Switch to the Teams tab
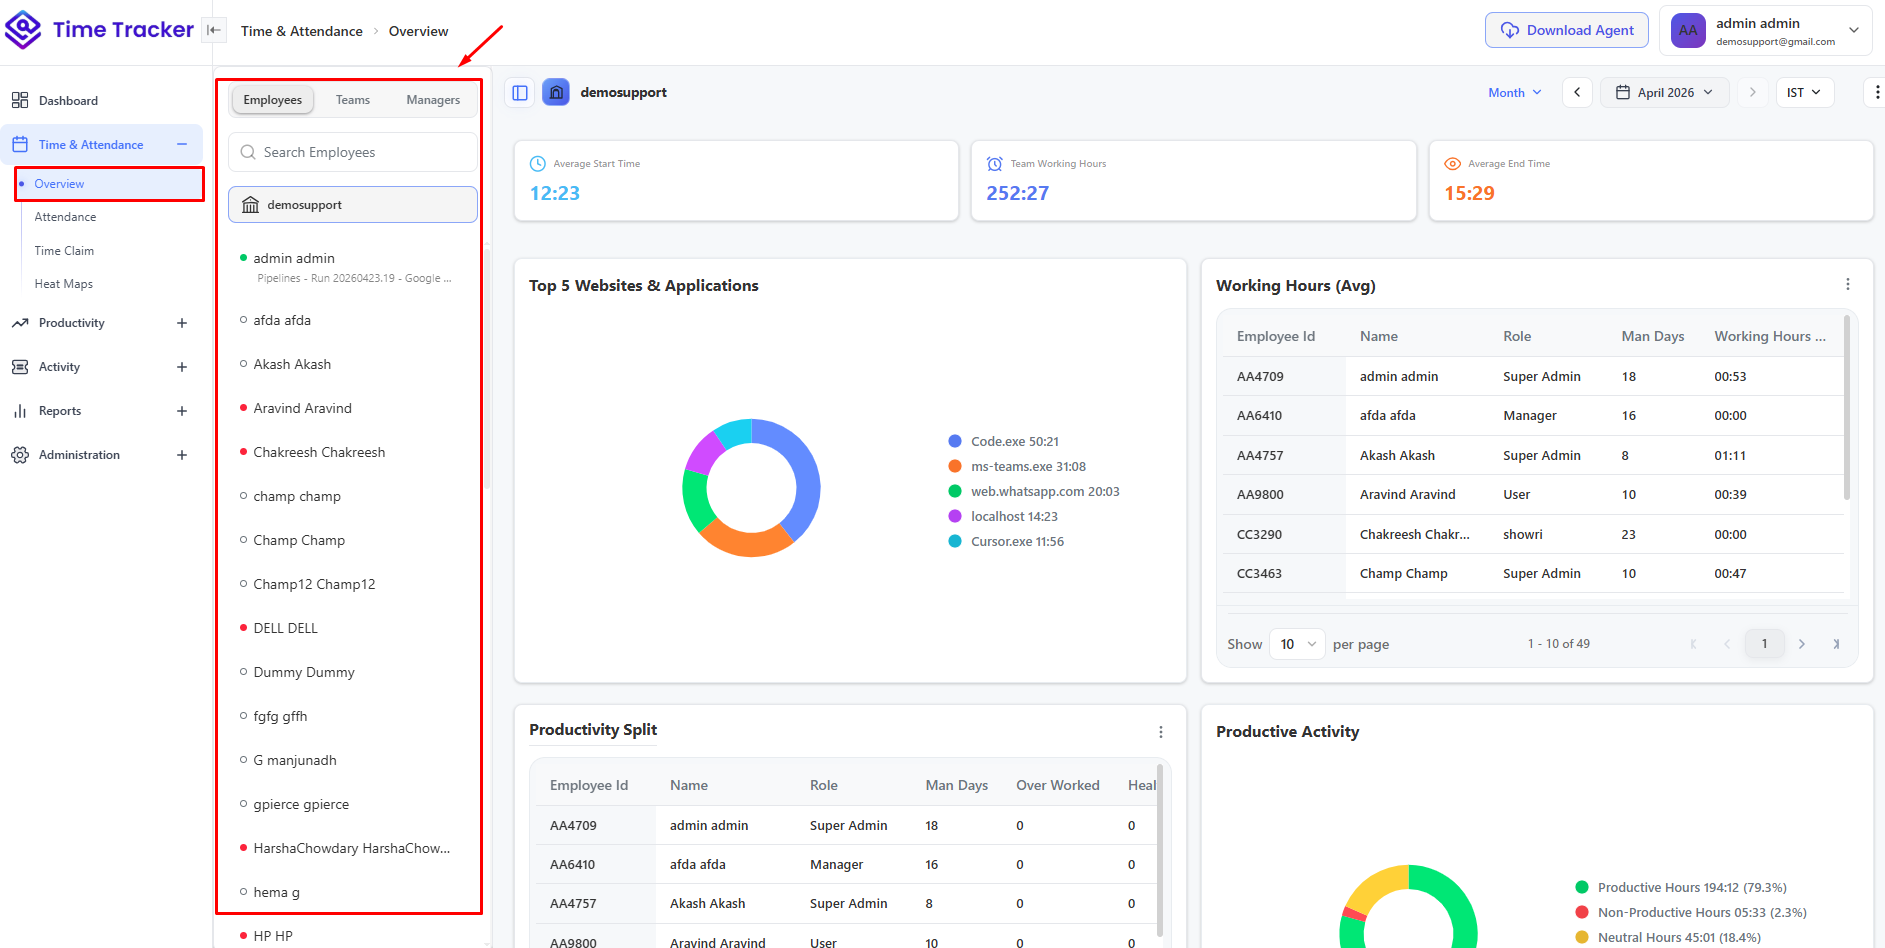Screen dimensions: 1885x948 click(353, 100)
